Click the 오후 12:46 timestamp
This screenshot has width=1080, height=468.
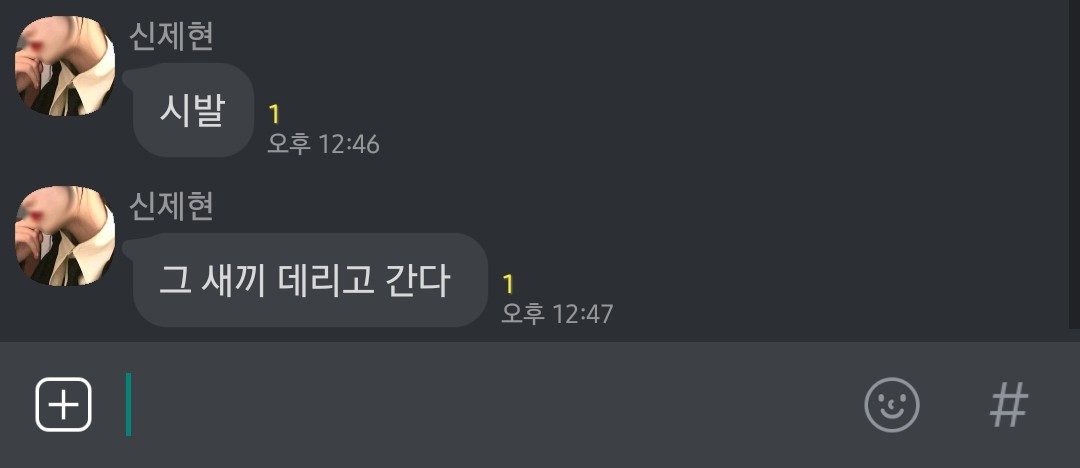324,144
